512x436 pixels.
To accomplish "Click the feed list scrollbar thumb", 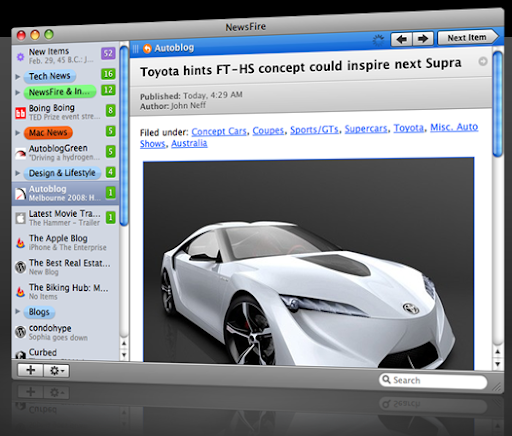I will coord(124,136).
